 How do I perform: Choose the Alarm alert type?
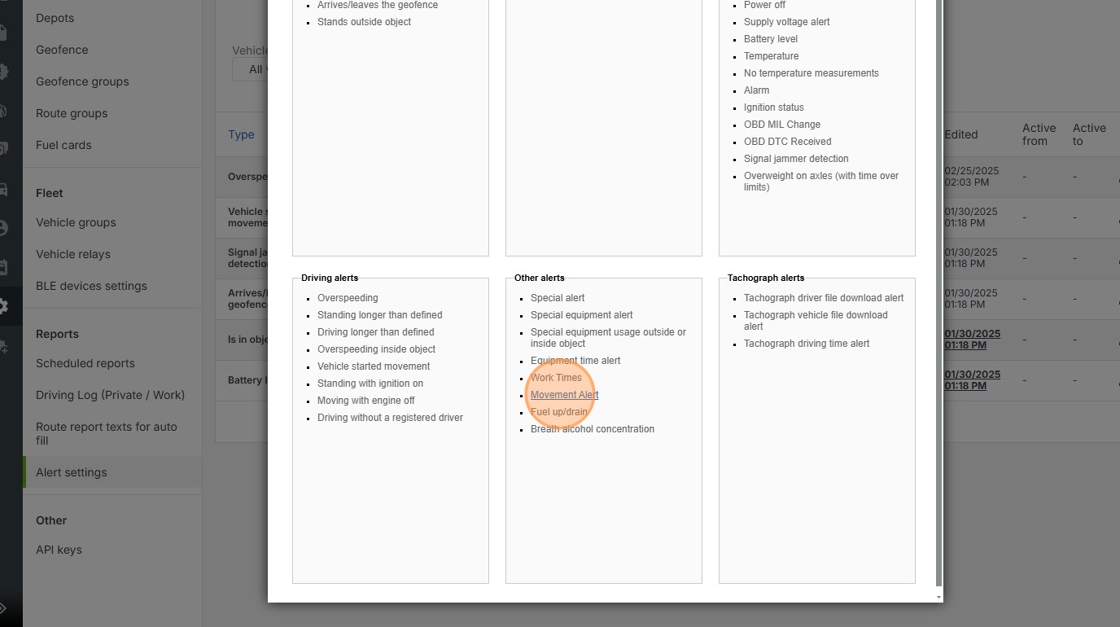tap(756, 91)
